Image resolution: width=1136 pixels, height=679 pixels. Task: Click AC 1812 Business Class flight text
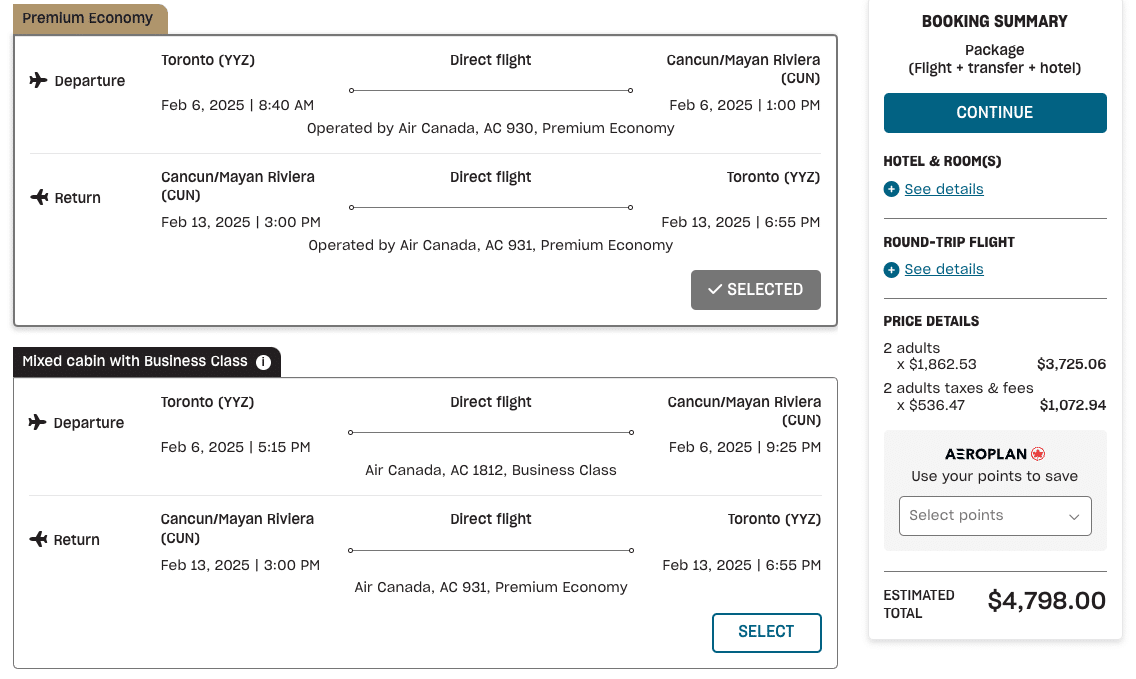tap(491, 470)
